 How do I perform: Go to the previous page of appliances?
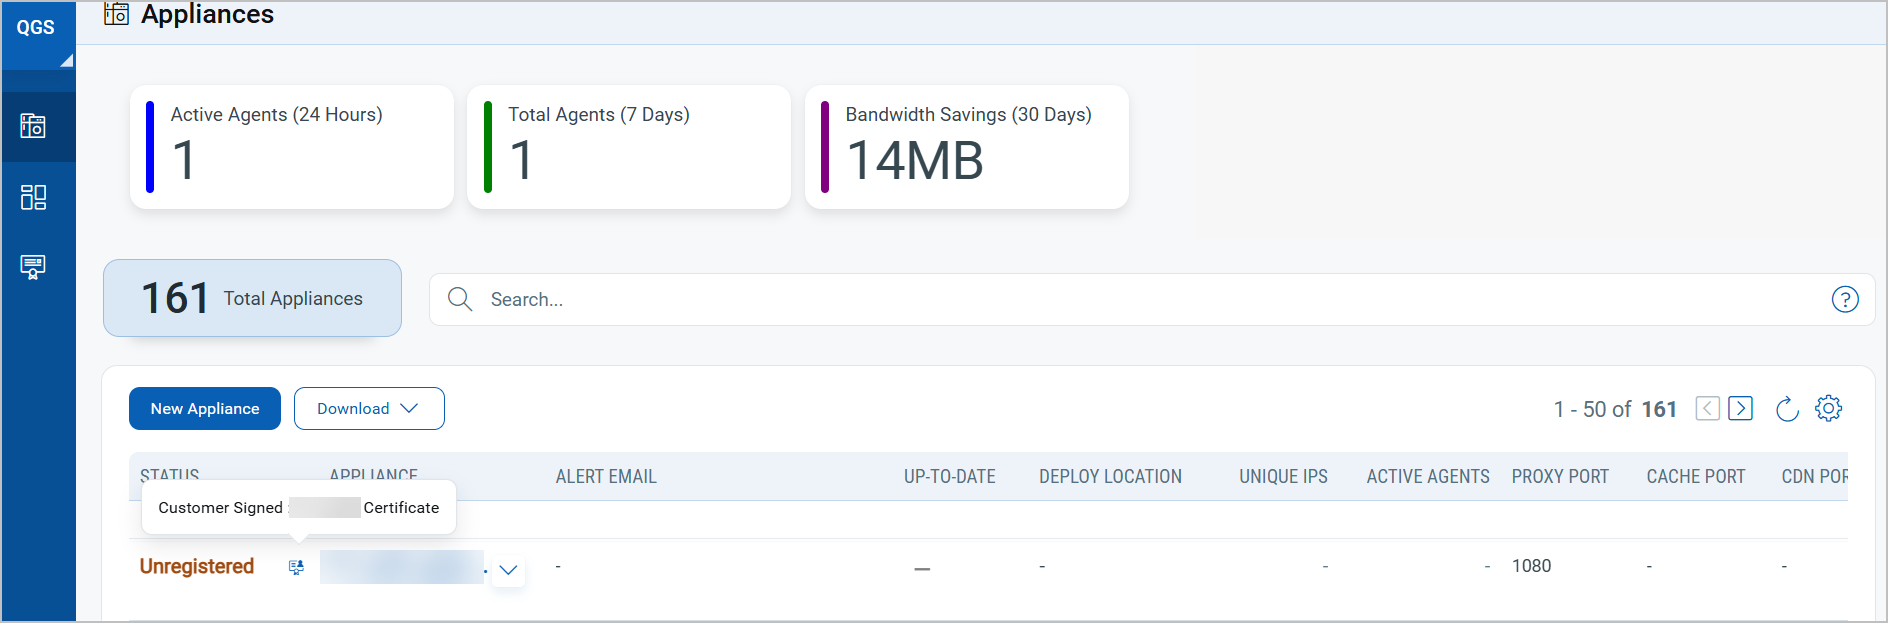(1707, 408)
